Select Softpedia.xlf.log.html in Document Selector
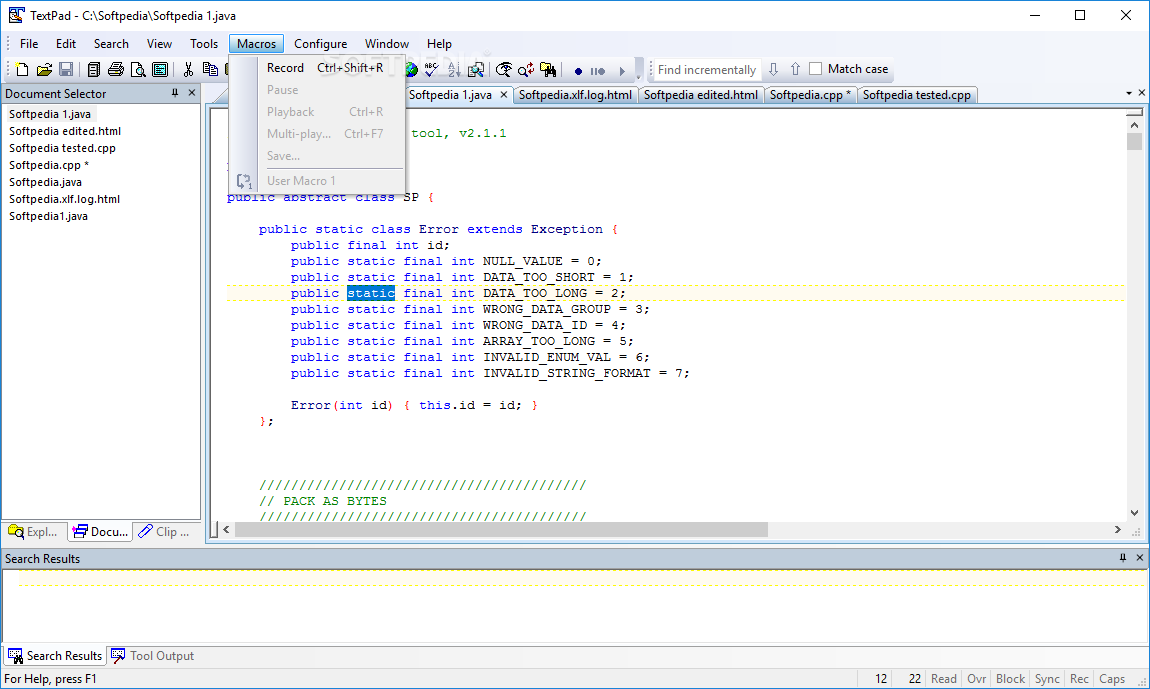 tap(65, 198)
